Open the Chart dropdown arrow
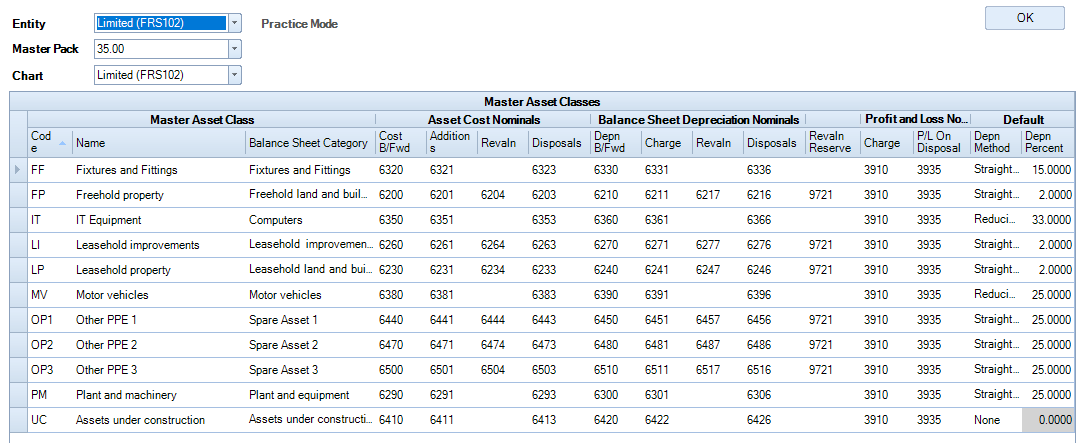This screenshot has width=1080, height=443. coord(235,74)
